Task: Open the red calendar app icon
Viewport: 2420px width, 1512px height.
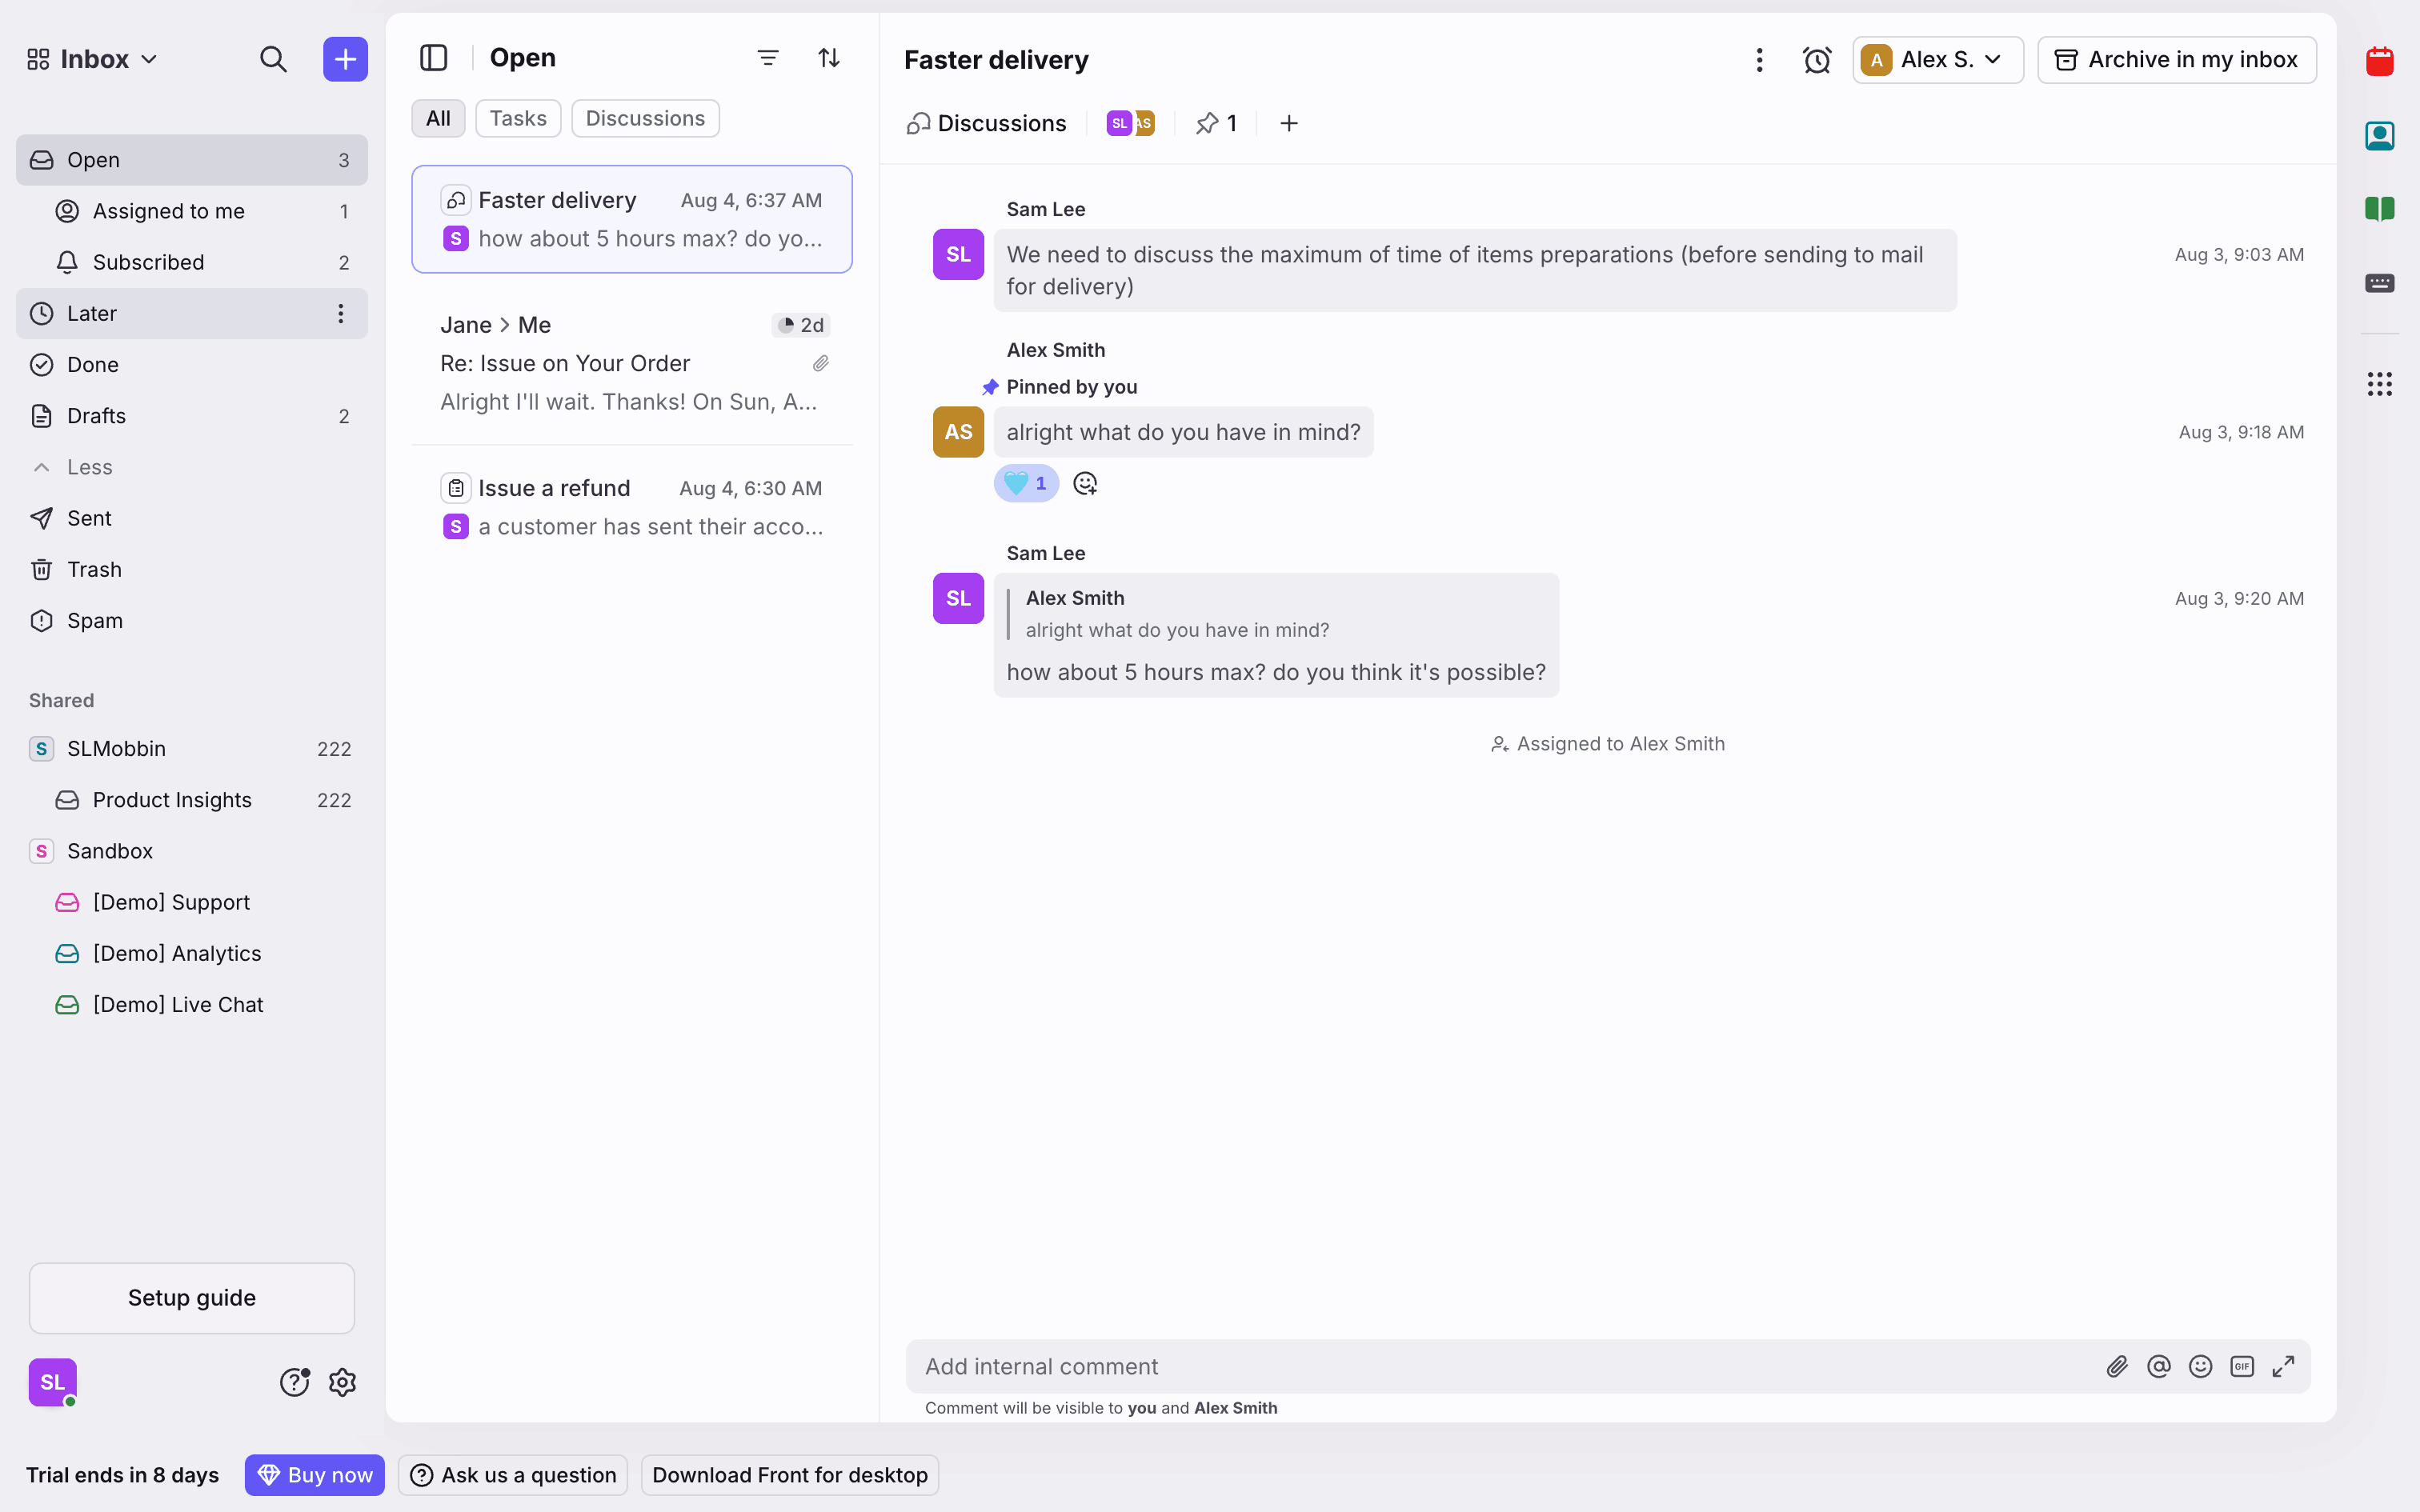Action: pos(2379,62)
